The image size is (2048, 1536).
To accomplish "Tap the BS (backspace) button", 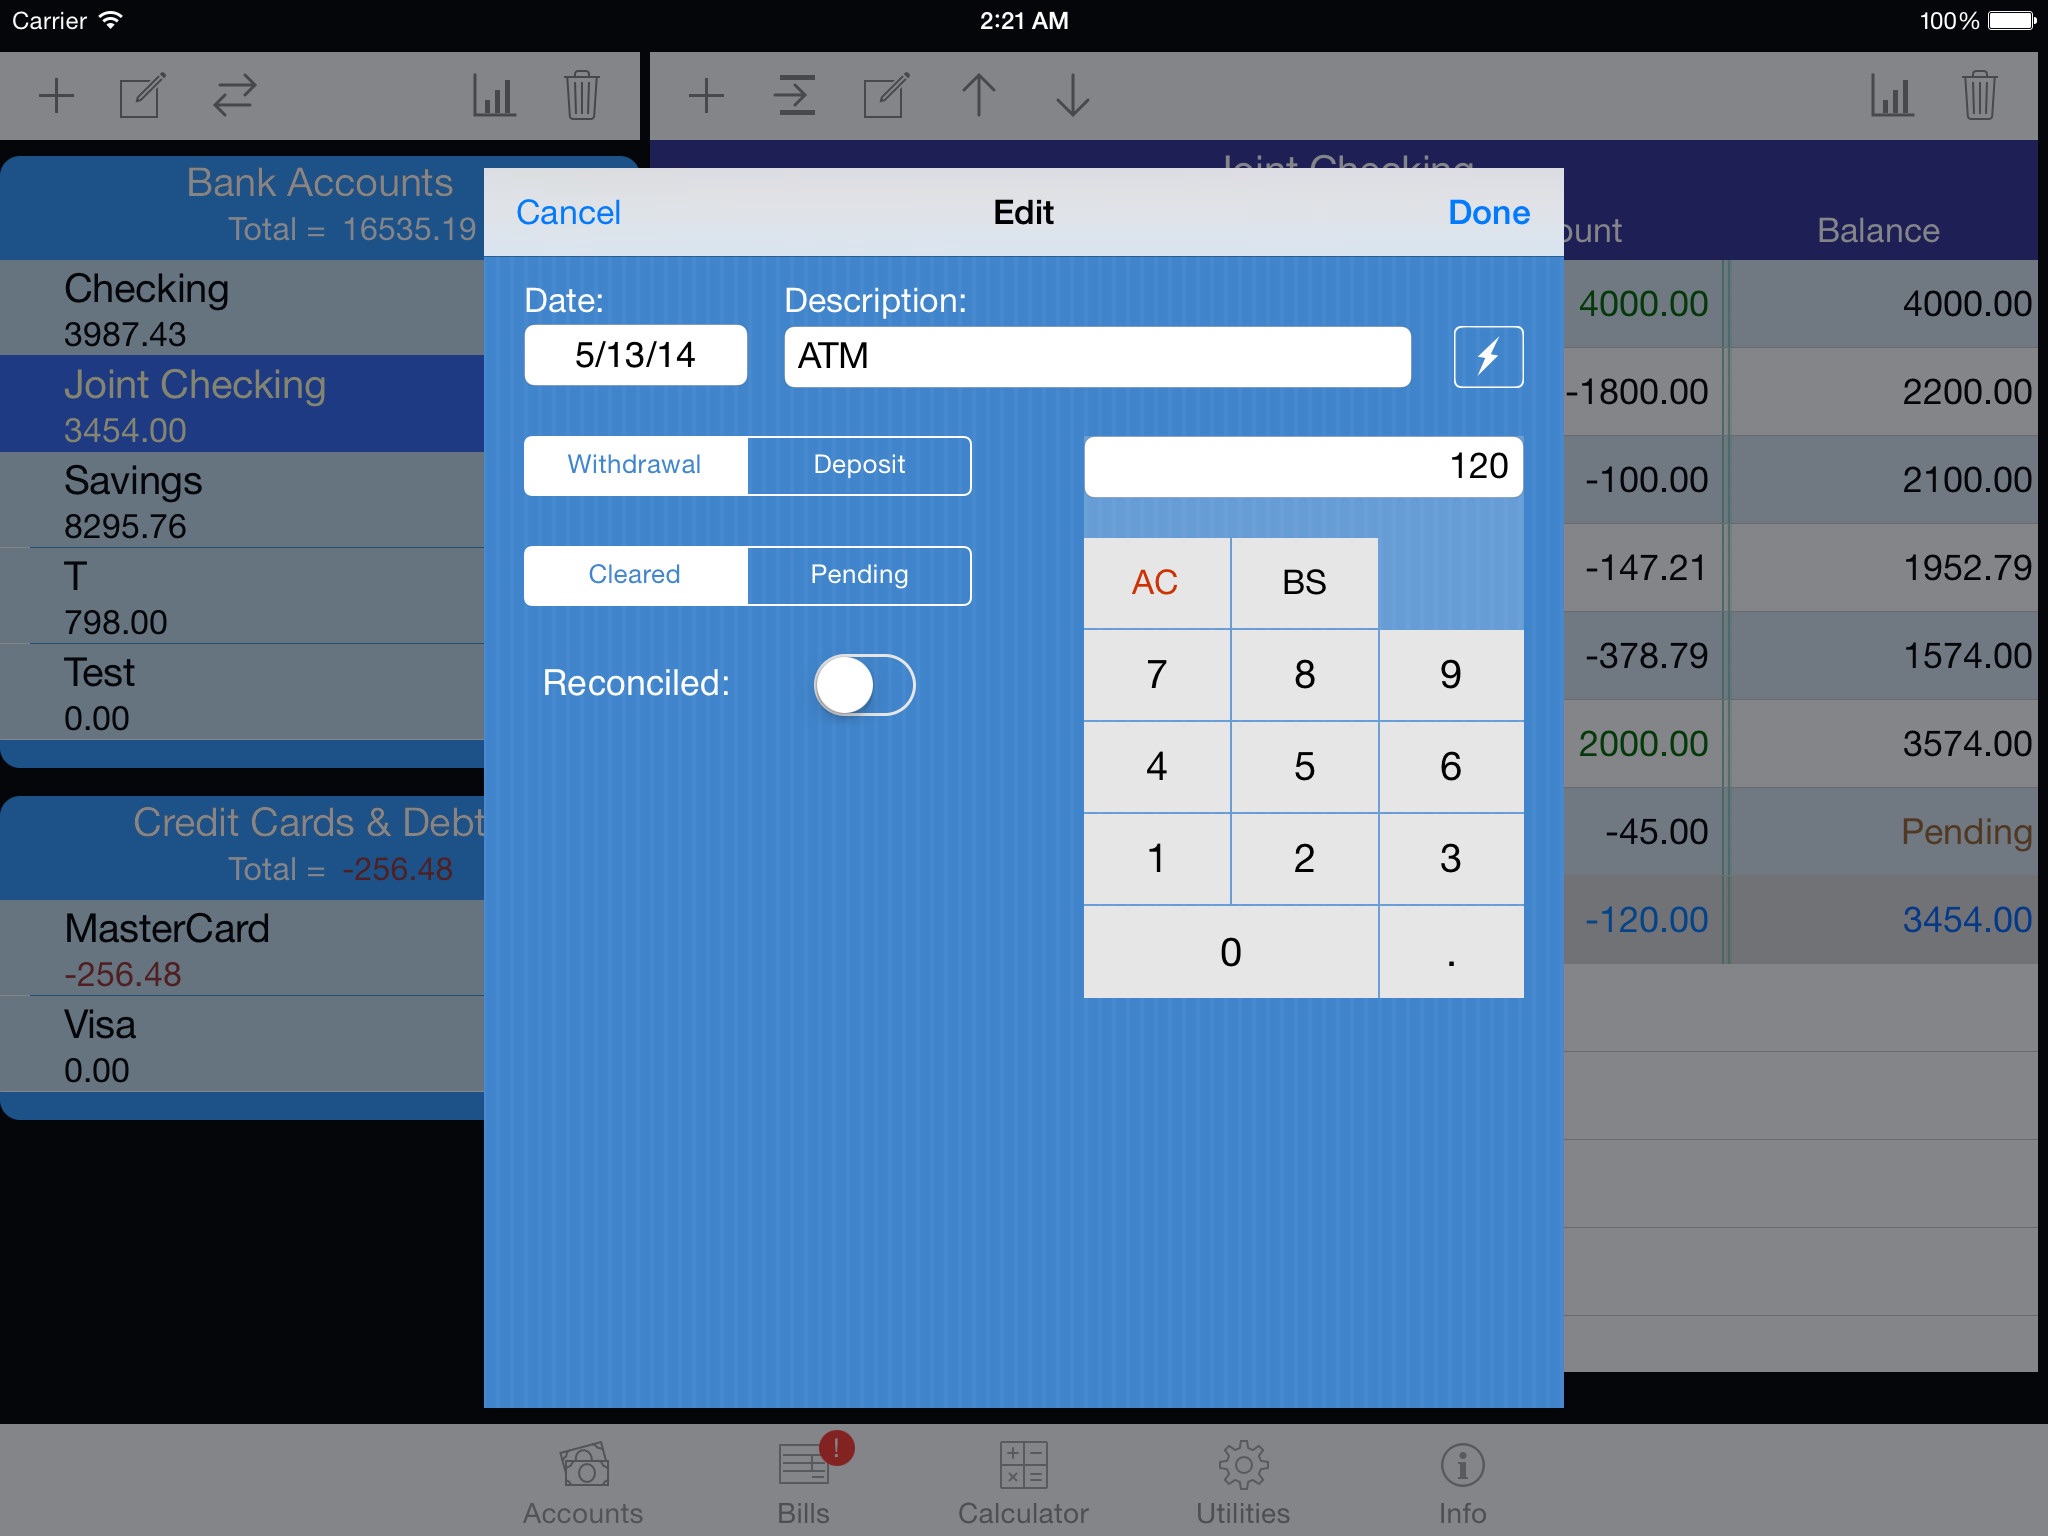I will coord(1303,579).
